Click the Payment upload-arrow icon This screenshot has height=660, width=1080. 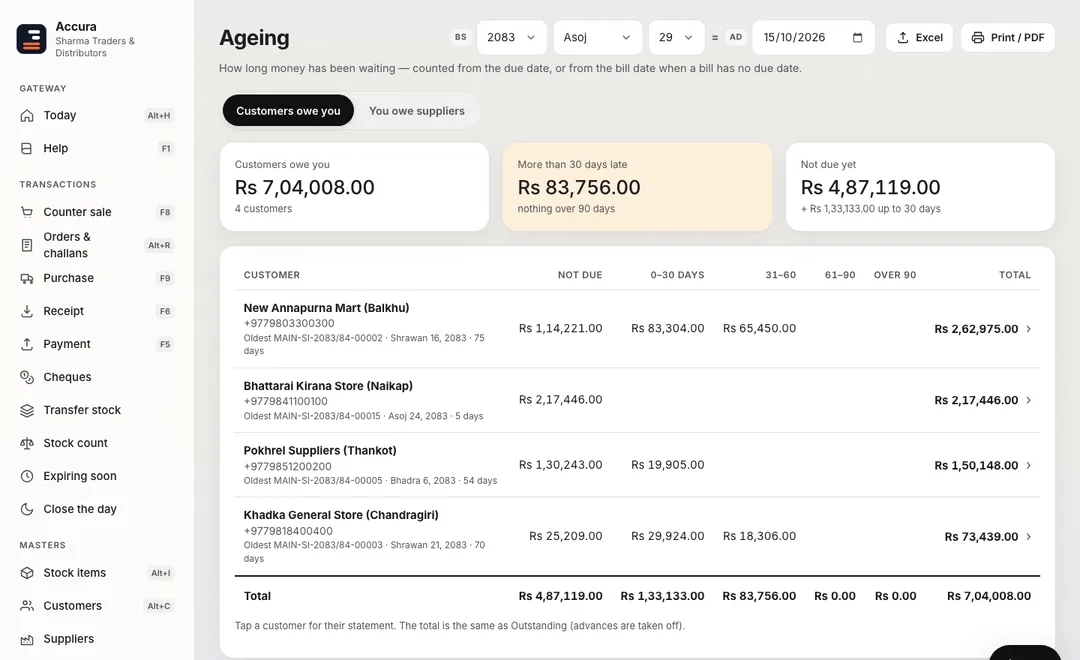[27, 344]
